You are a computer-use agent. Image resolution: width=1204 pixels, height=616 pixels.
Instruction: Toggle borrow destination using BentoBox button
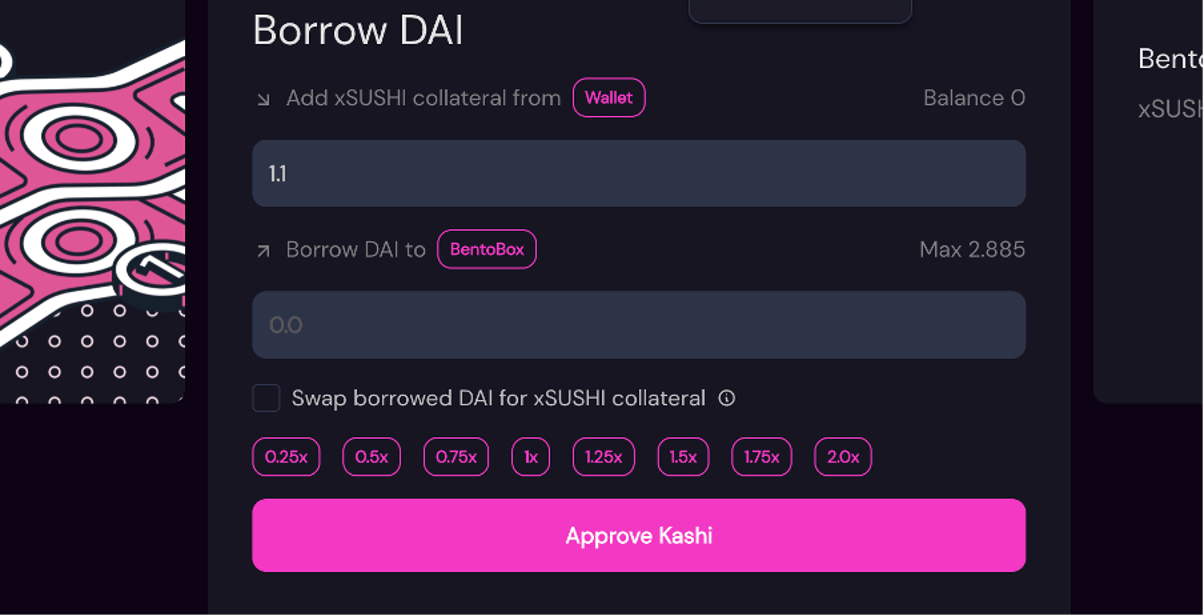487,249
